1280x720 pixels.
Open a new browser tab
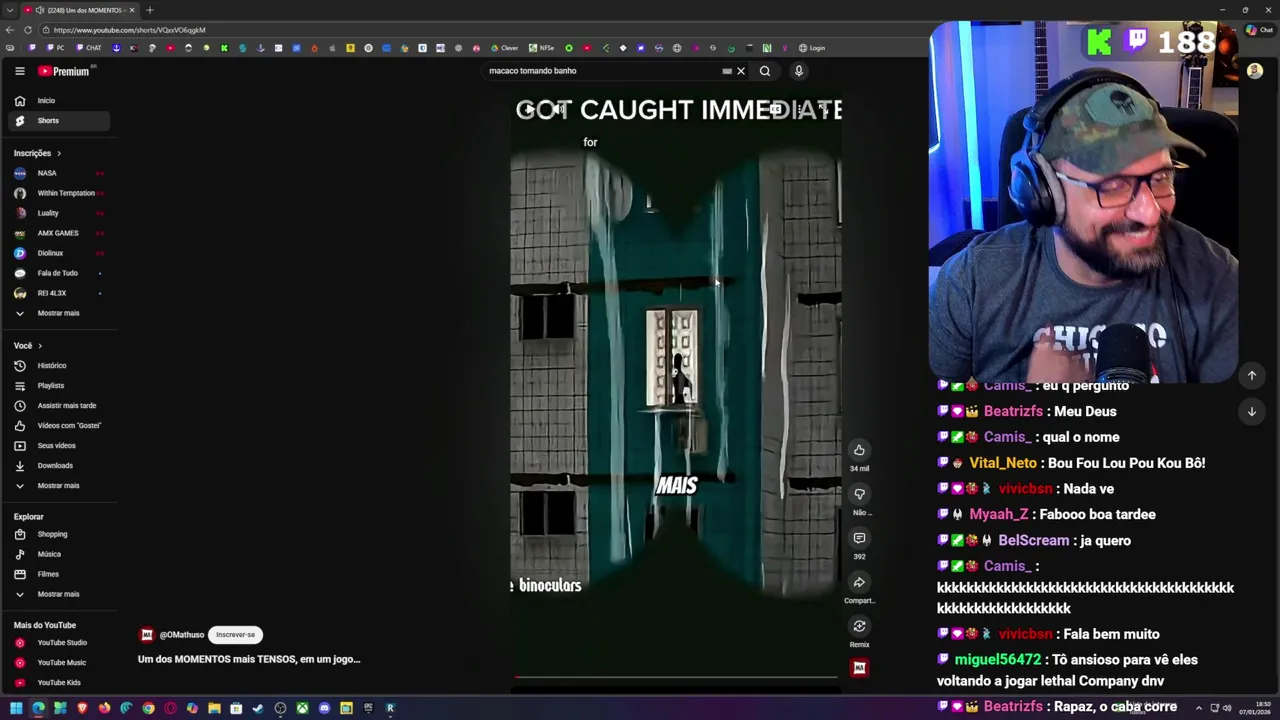click(x=149, y=10)
